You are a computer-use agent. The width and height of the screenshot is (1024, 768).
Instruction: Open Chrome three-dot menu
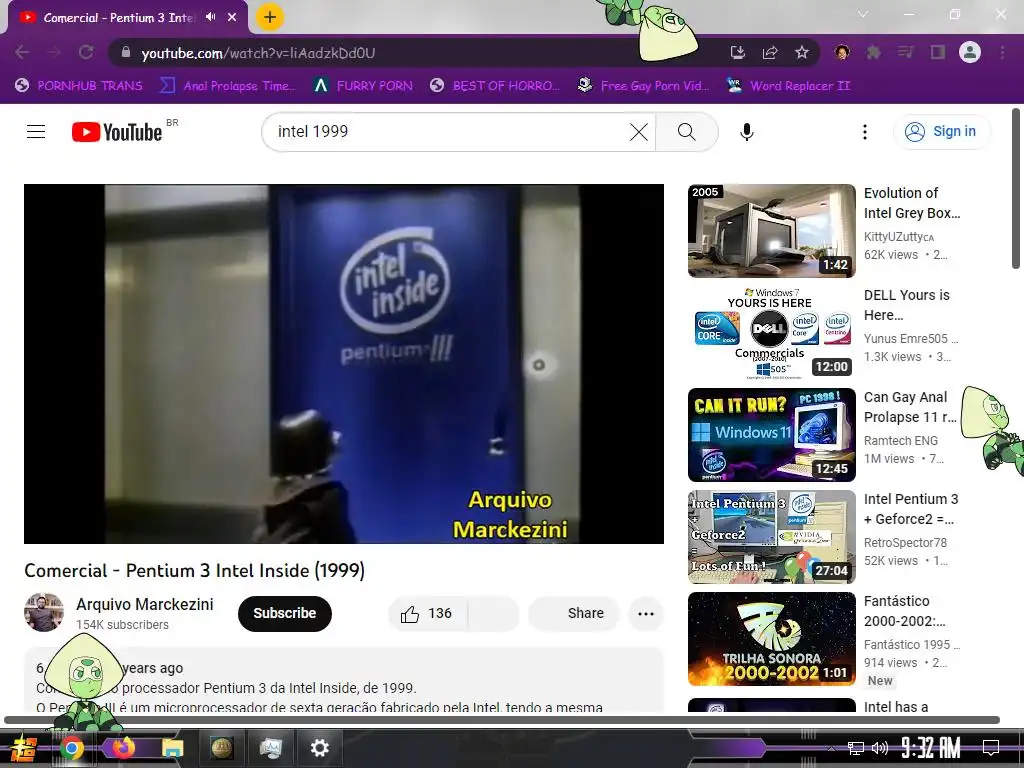1002,52
